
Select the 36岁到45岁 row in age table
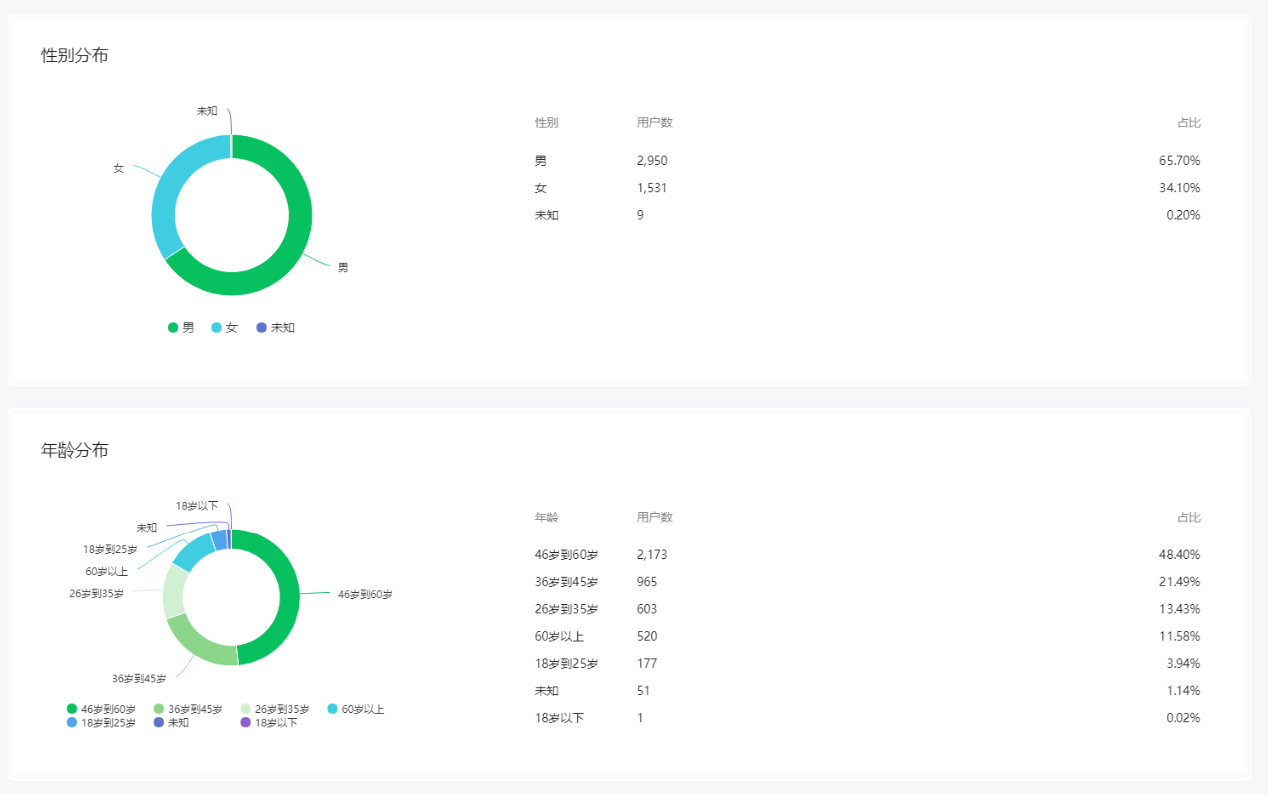(x=867, y=582)
